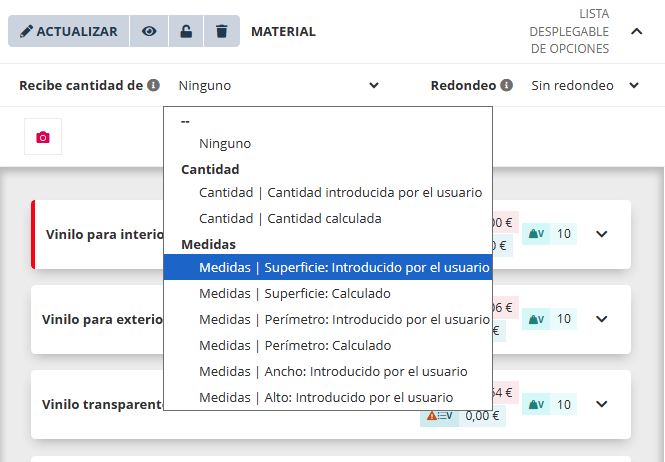Click the red camera photo icon
Screen dimensions: 665x462
point(43,137)
